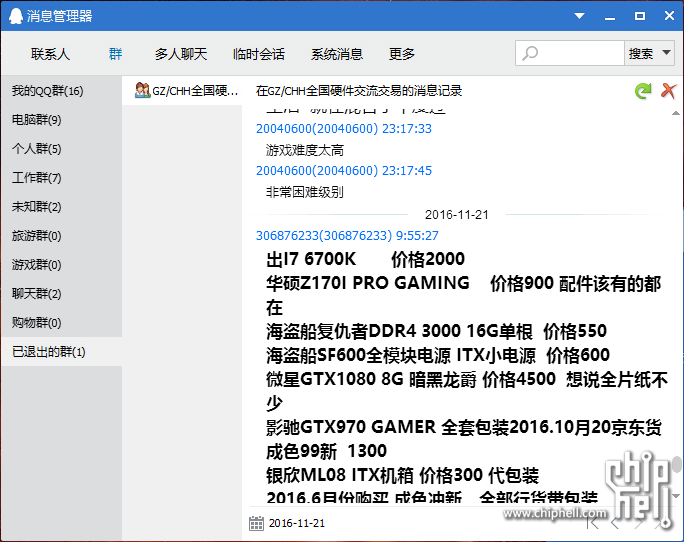Click the magnifier icon in the search box

click(530, 54)
